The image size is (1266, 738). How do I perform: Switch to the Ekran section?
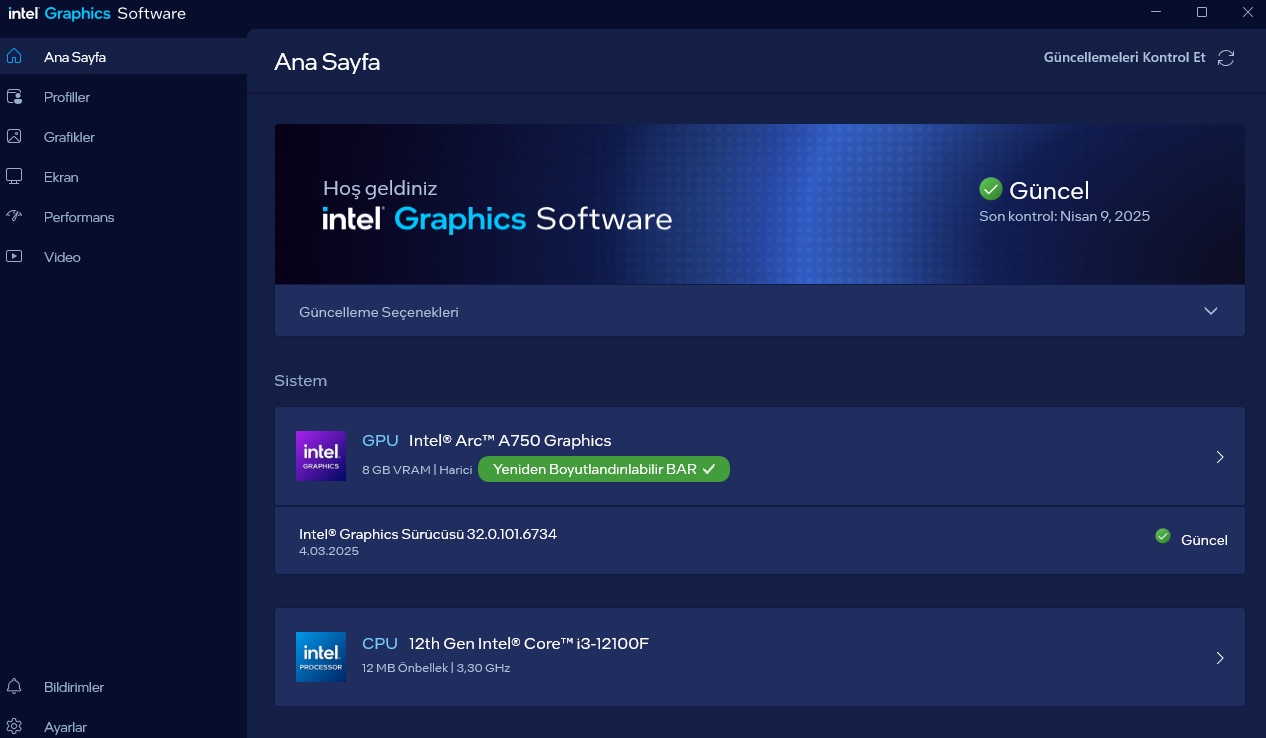click(123, 177)
